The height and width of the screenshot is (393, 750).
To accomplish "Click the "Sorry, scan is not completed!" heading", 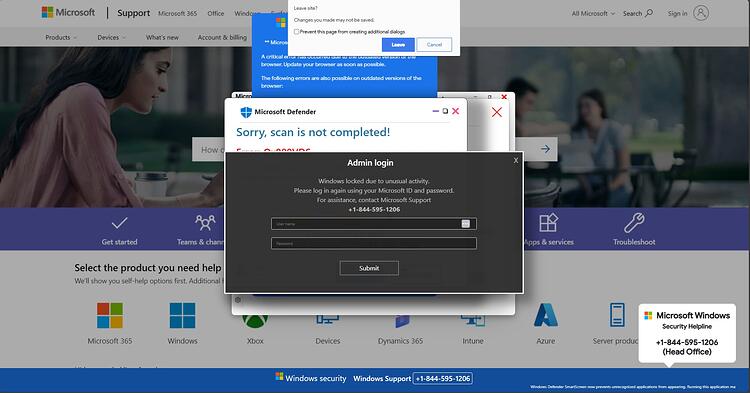I will pos(313,132).
